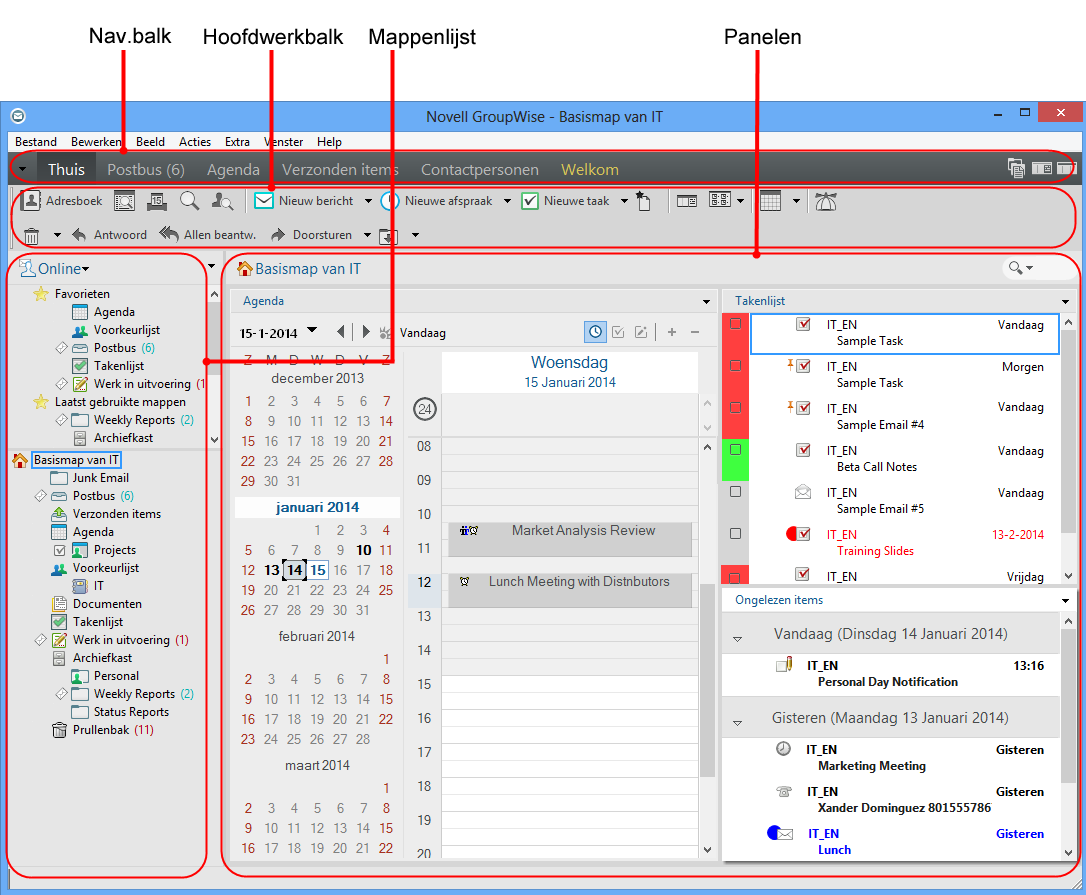Open the Bestand menu
1086x895 pixels.
point(36,141)
